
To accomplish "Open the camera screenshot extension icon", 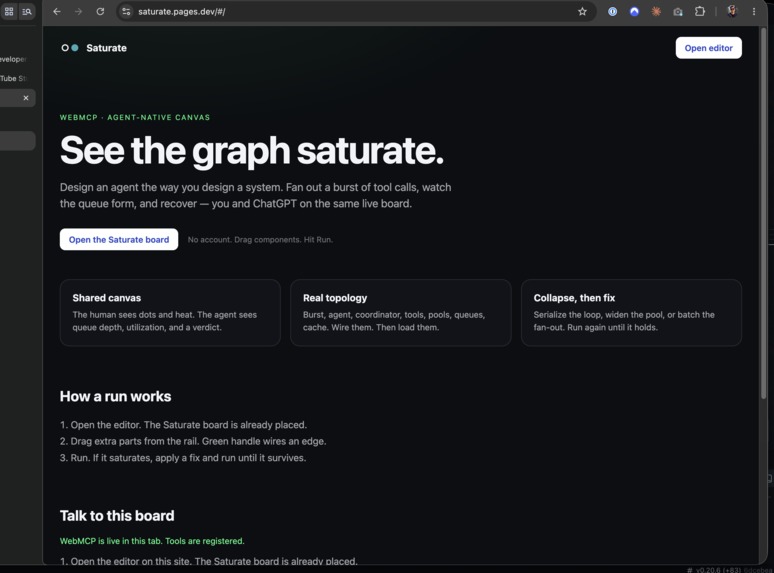I will 678,11.
